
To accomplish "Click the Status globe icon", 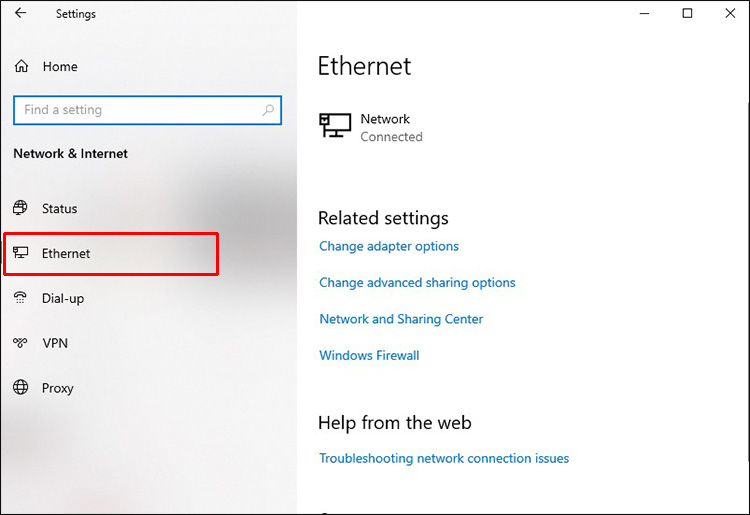I will [21, 208].
